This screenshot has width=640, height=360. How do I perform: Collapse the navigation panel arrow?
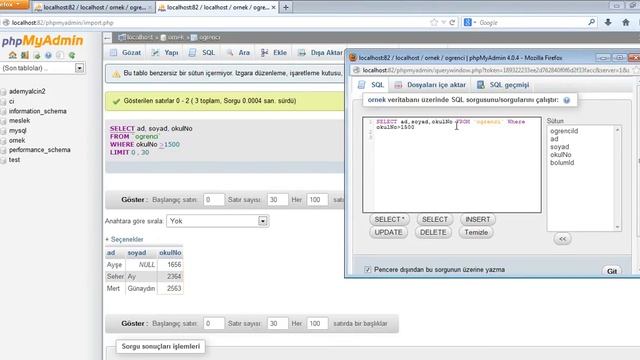[x=107, y=38]
